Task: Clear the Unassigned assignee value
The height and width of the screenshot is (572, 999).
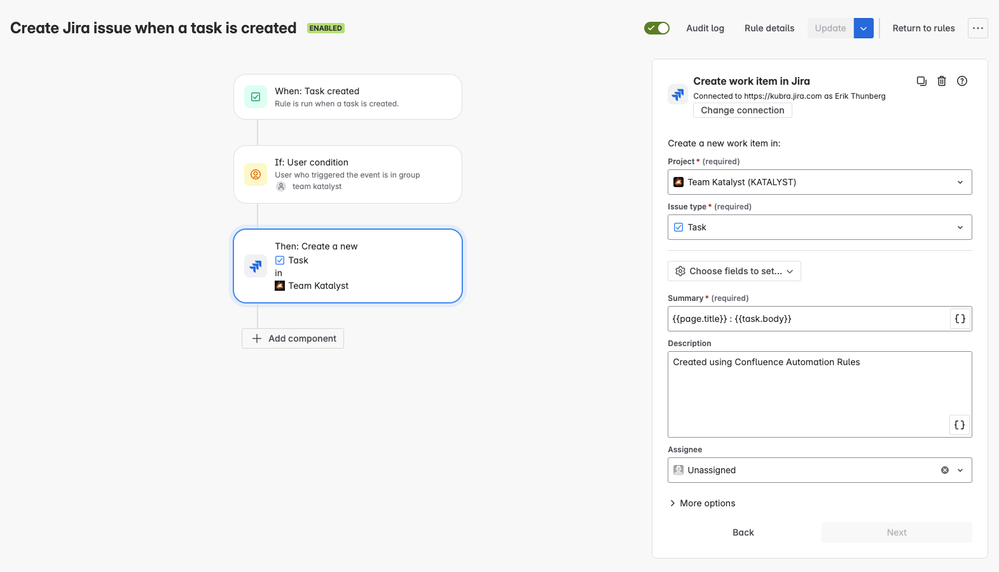Action: tap(945, 470)
